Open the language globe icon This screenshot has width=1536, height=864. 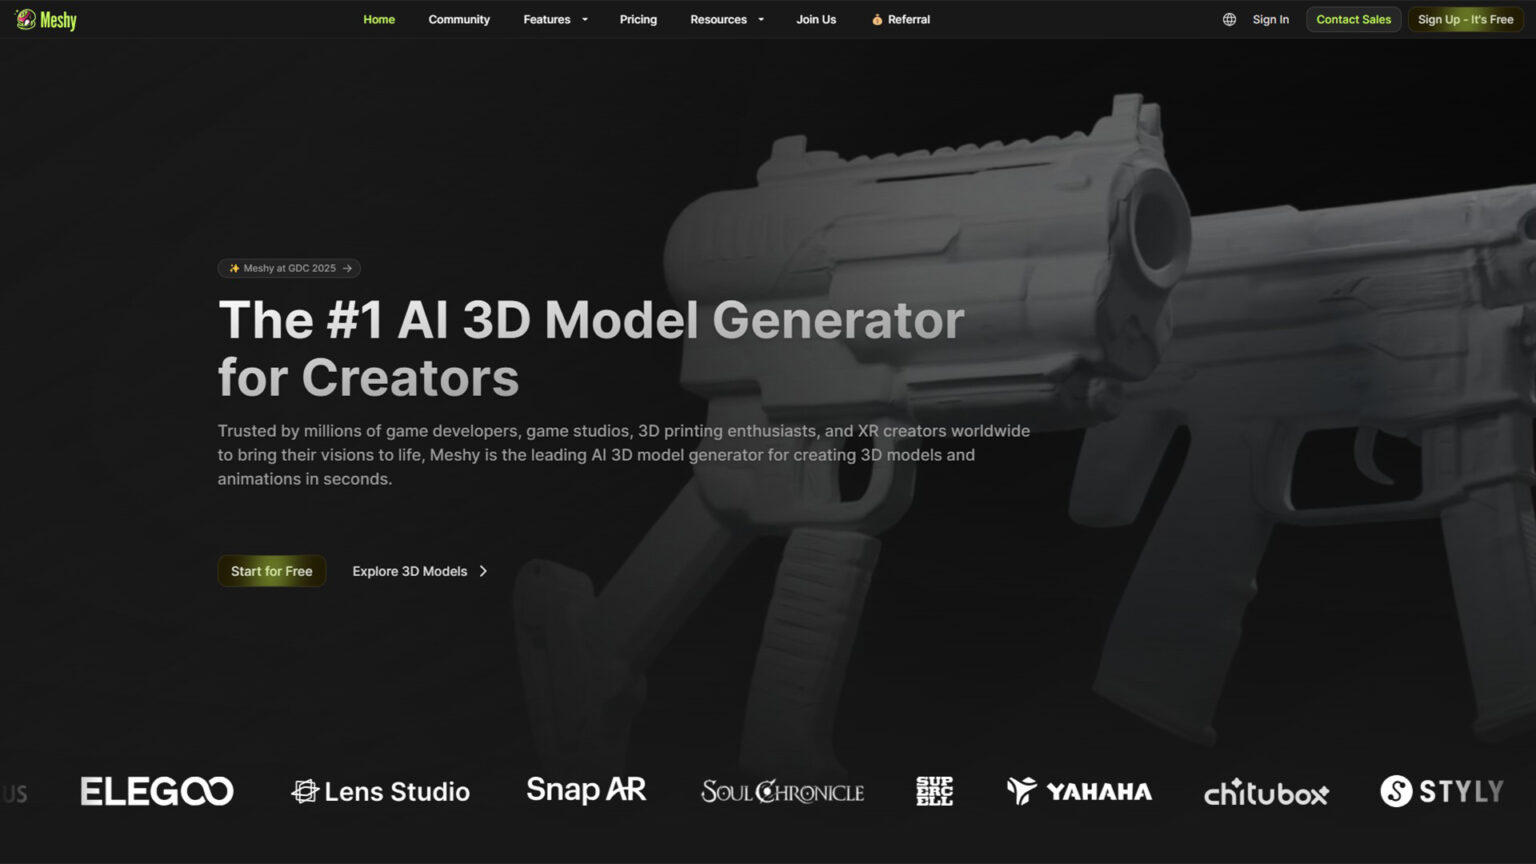click(x=1229, y=19)
